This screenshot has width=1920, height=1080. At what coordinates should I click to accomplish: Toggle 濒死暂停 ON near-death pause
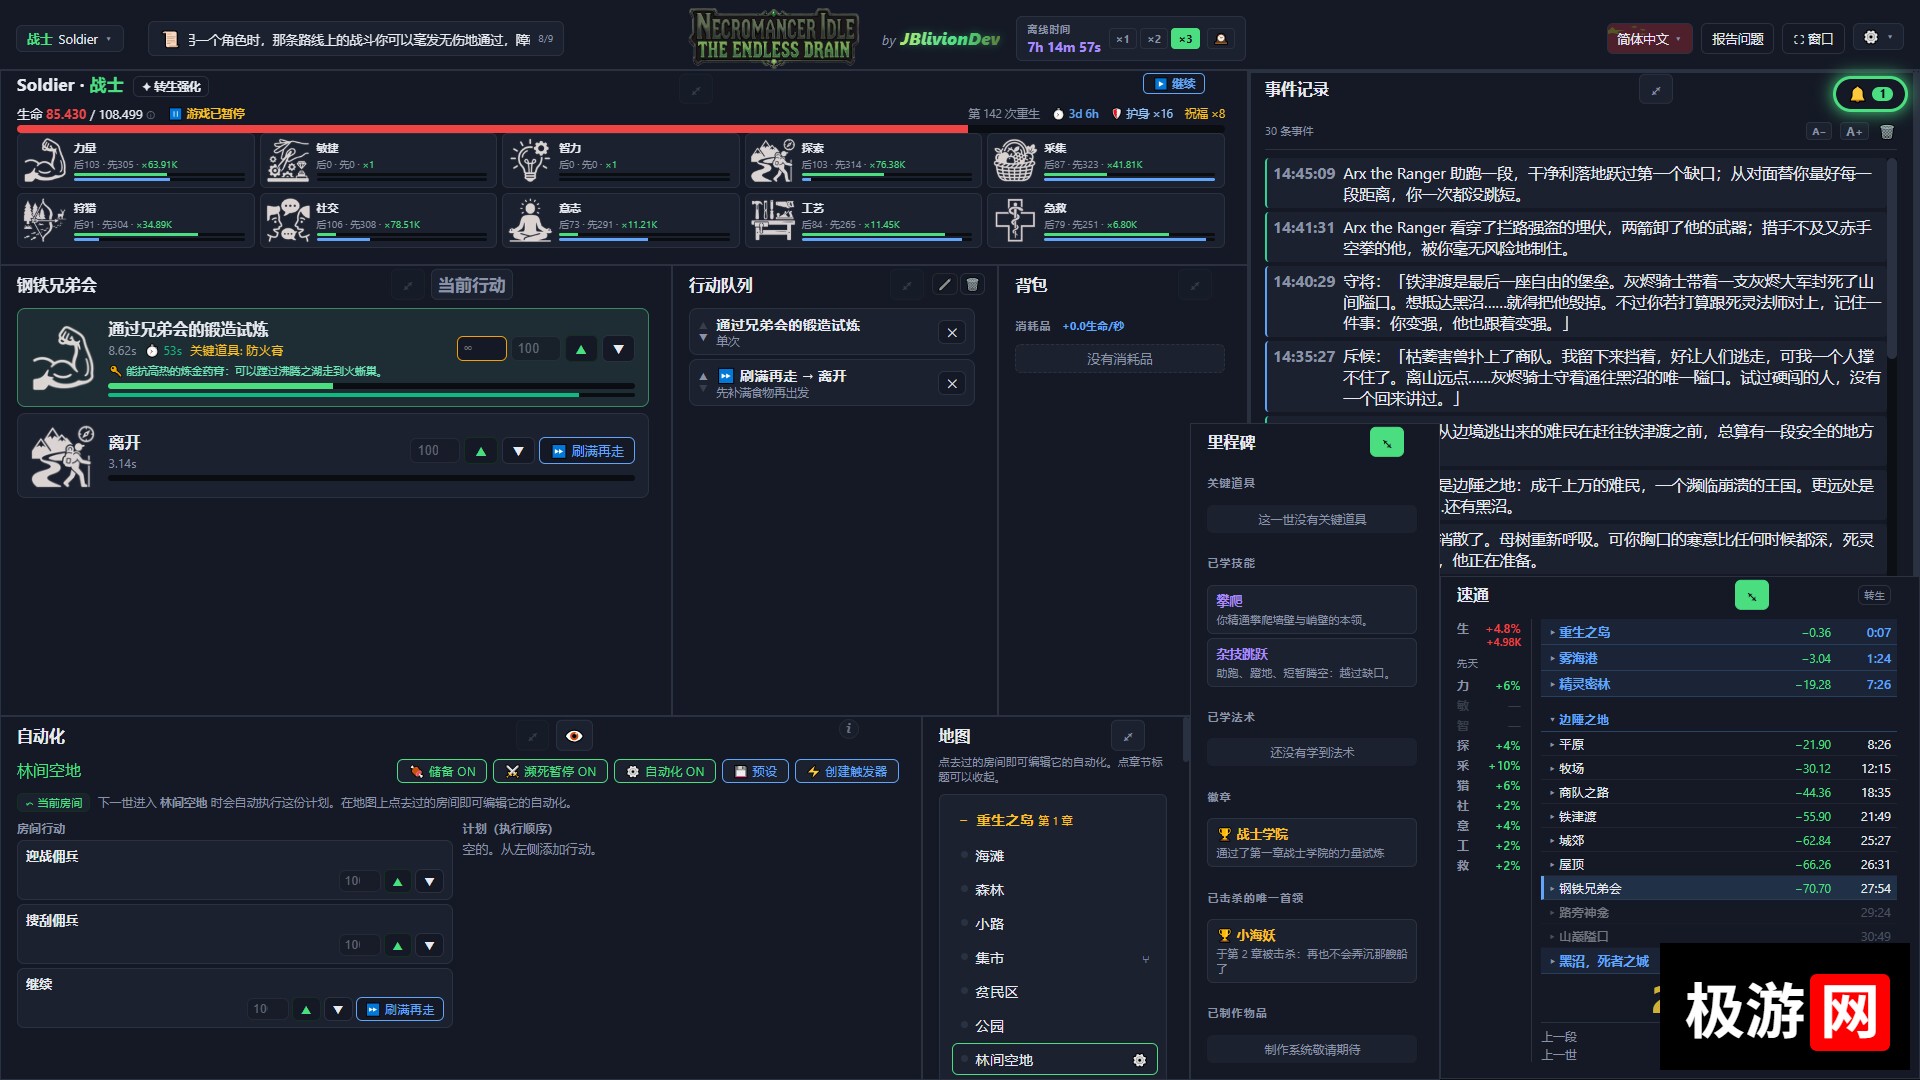[x=551, y=772]
